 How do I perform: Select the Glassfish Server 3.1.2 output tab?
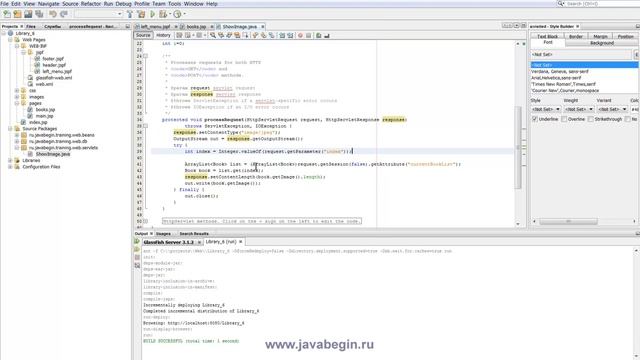click(x=168, y=242)
